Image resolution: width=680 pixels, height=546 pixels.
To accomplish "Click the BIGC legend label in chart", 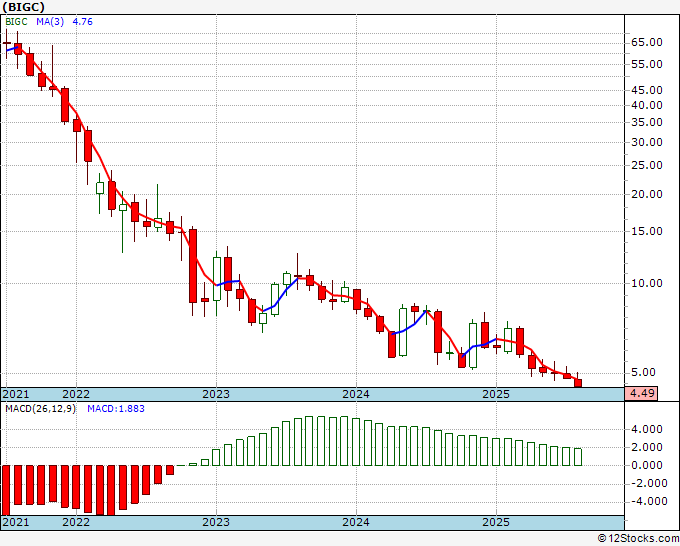I will pos(16,22).
